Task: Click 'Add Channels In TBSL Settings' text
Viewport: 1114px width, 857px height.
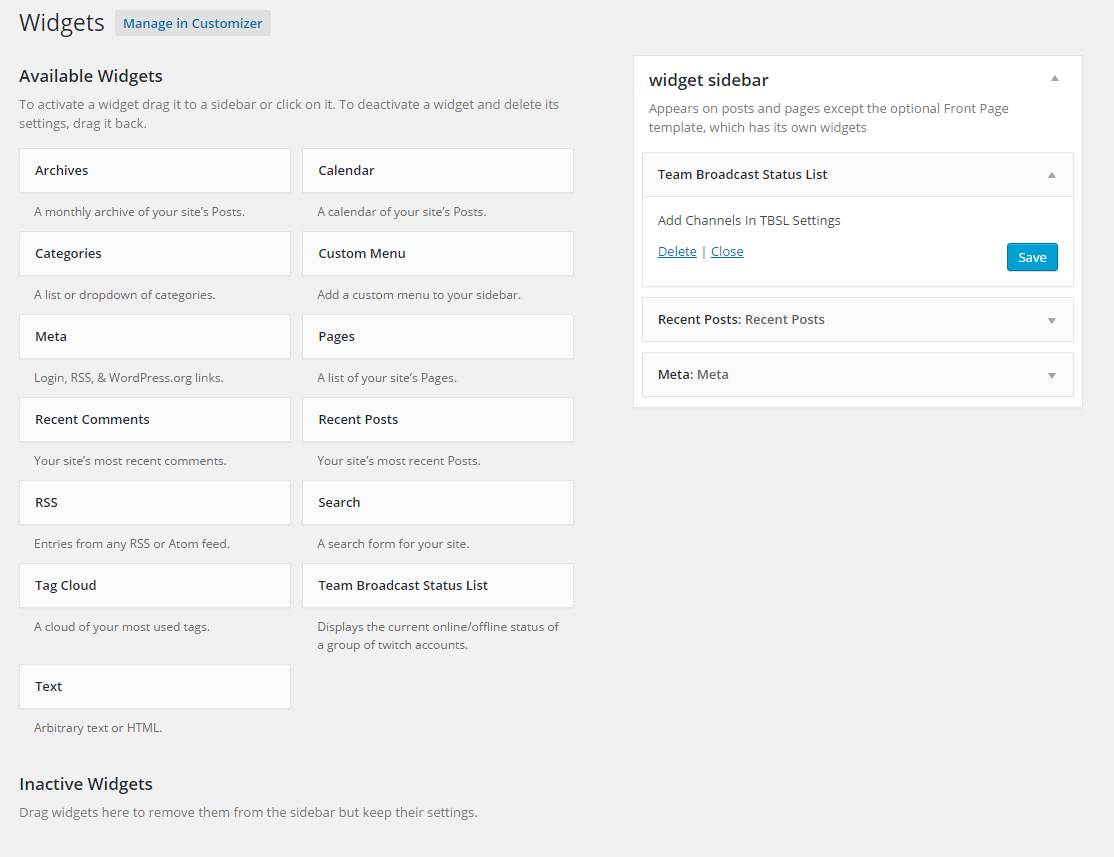Action: click(749, 220)
